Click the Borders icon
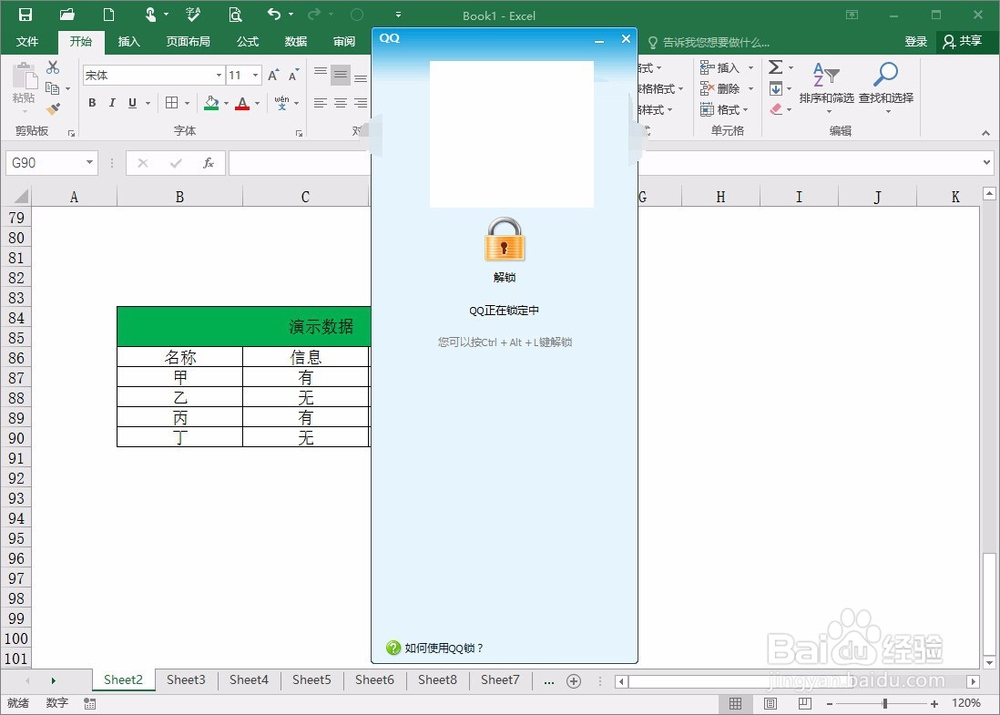Image resolution: width=1000 pixels, height=715 pixels. click(172, 103)
